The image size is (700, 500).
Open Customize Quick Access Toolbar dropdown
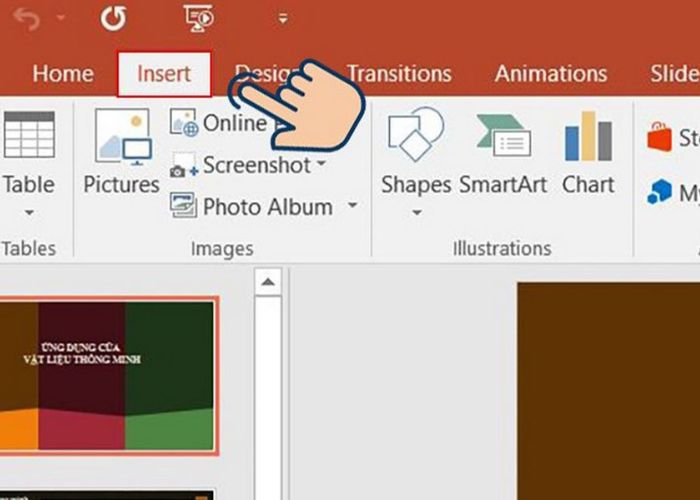pos(283,19)
